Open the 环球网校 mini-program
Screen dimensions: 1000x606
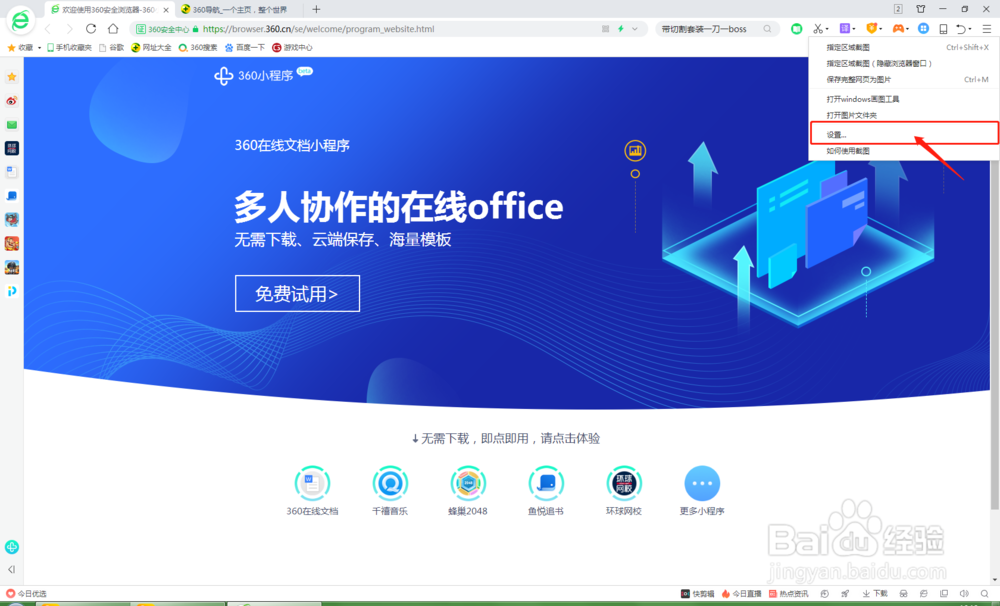pos(624,491)
